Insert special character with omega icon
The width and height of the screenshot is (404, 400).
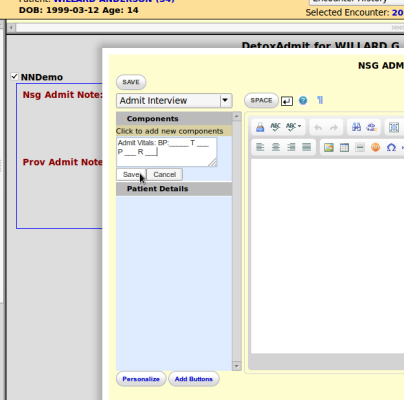pos(391,147)
